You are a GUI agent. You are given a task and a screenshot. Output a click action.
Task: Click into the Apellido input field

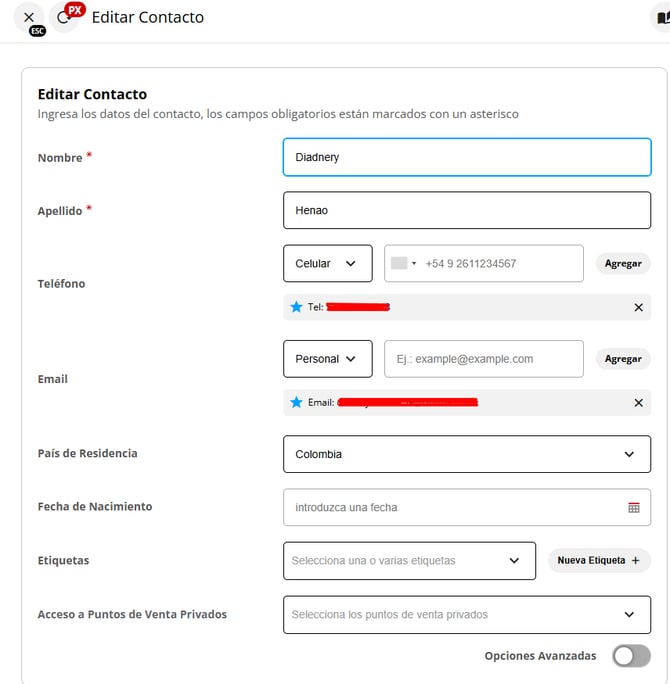(467, 210)
